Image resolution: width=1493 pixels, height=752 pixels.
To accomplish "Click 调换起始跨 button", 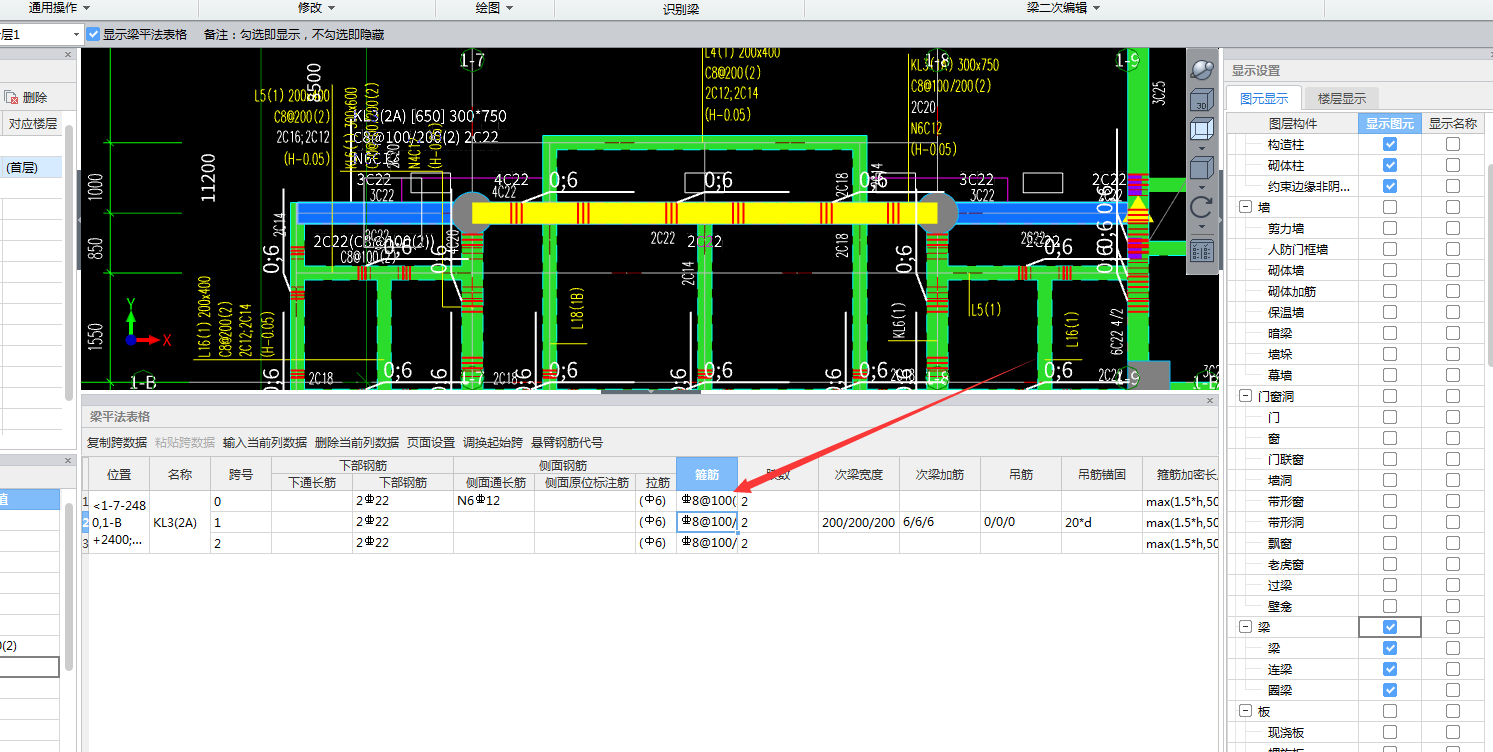I will [492, 442].
